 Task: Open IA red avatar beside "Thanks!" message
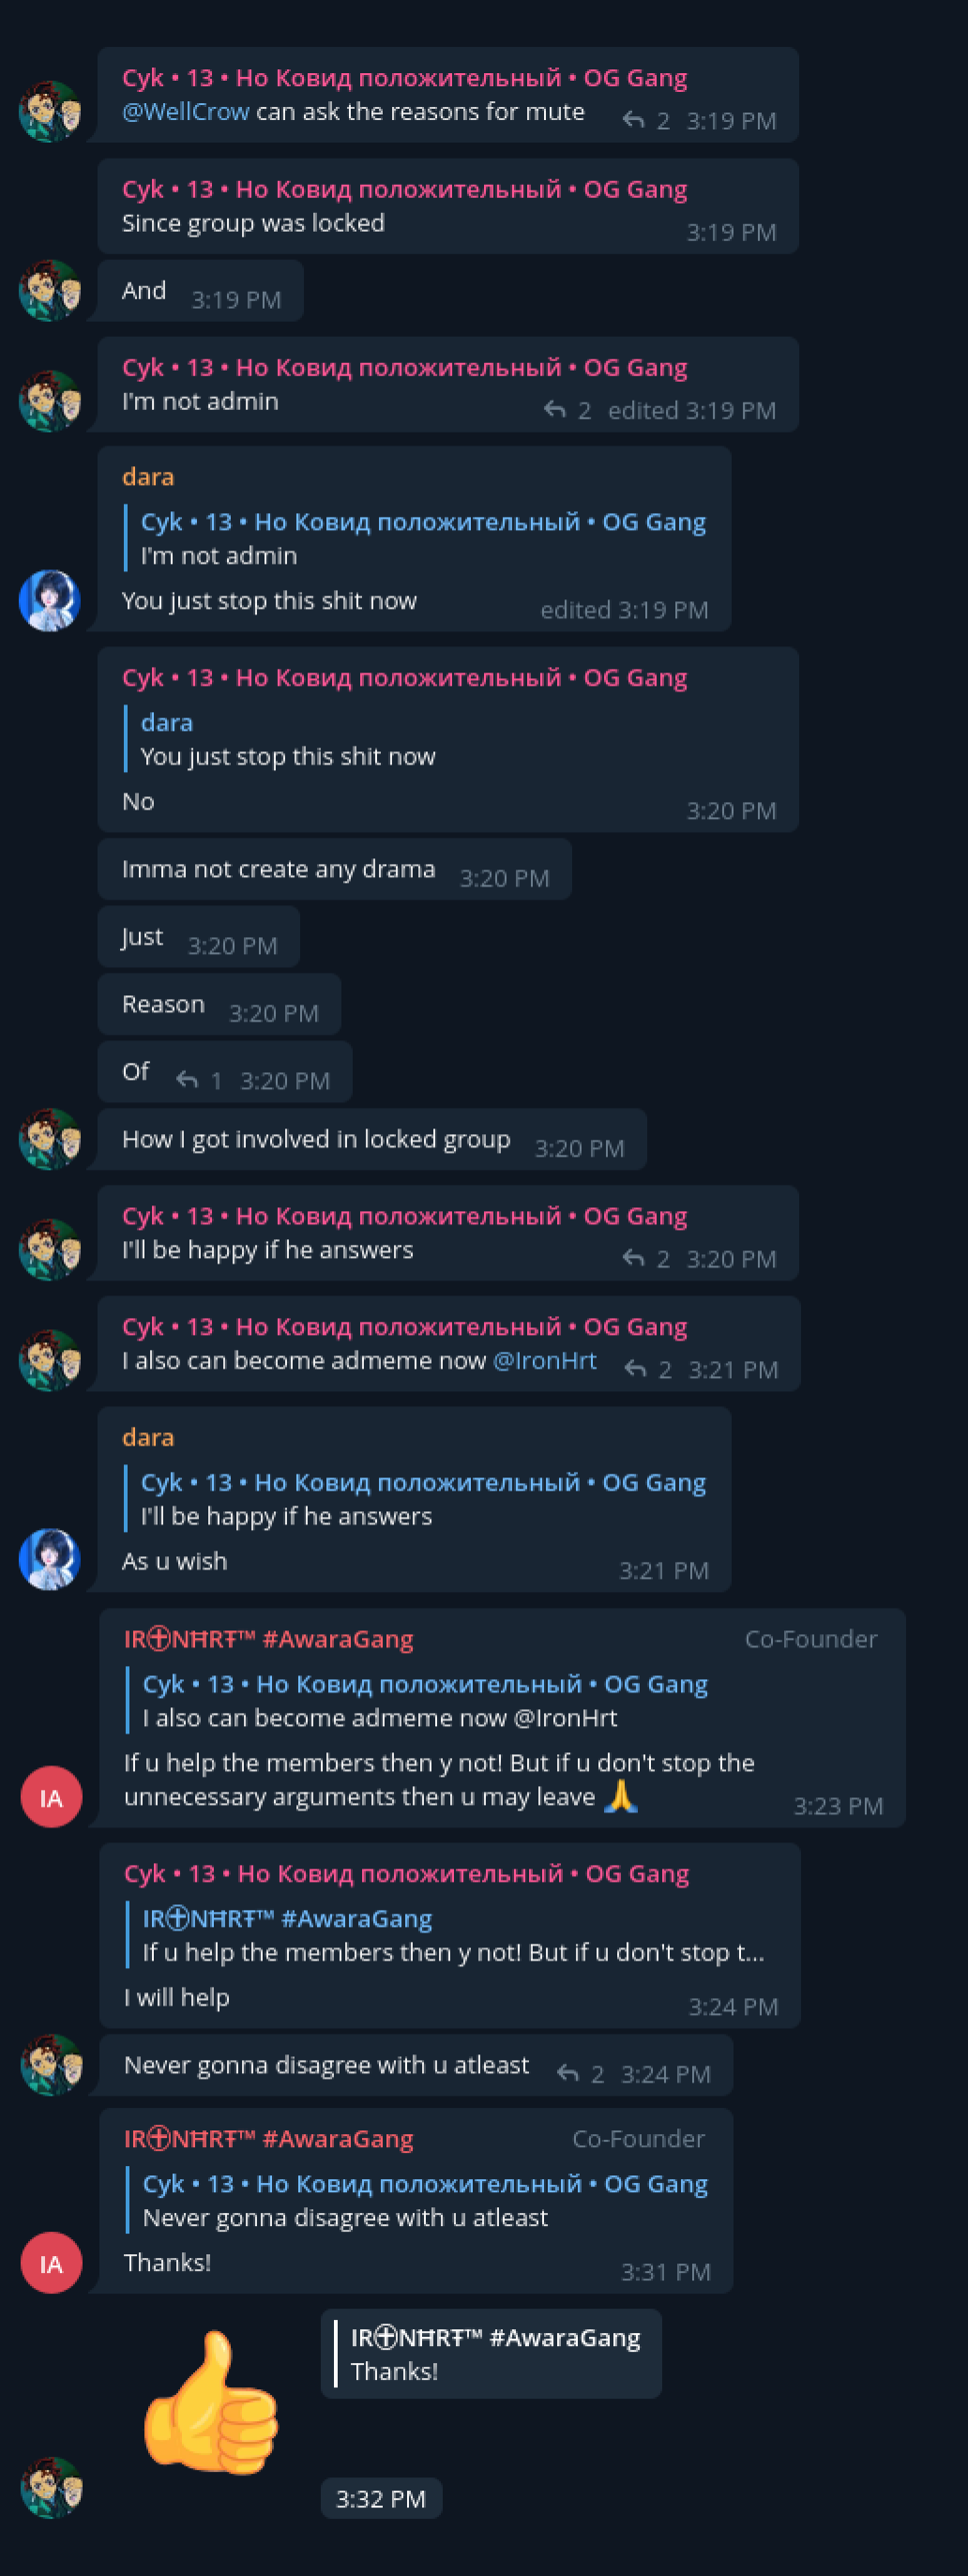click(51, 2263)
